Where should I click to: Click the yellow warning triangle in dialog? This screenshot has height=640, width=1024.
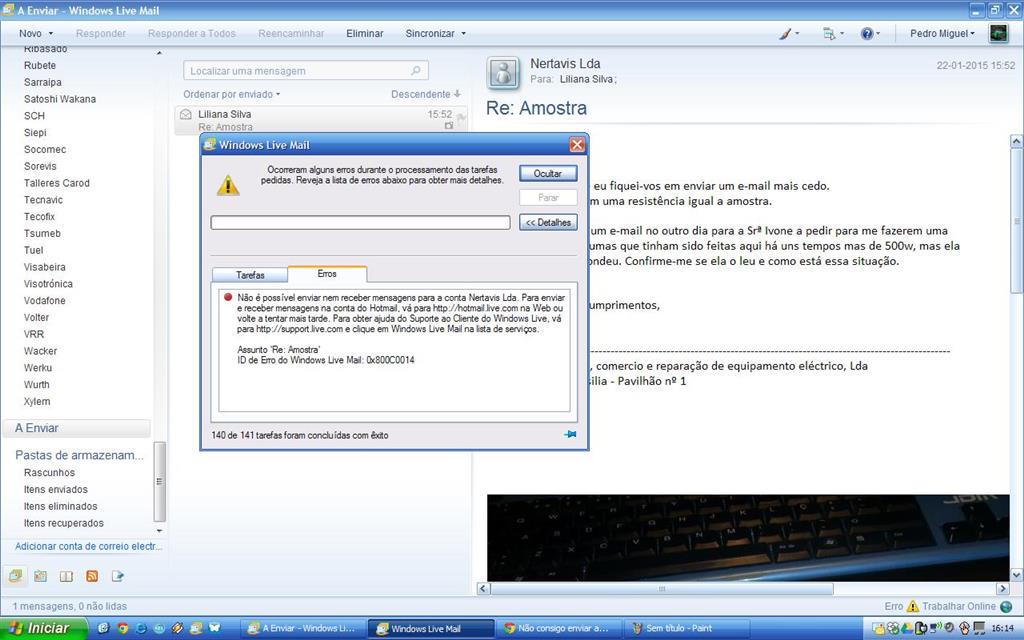point(228,185)
